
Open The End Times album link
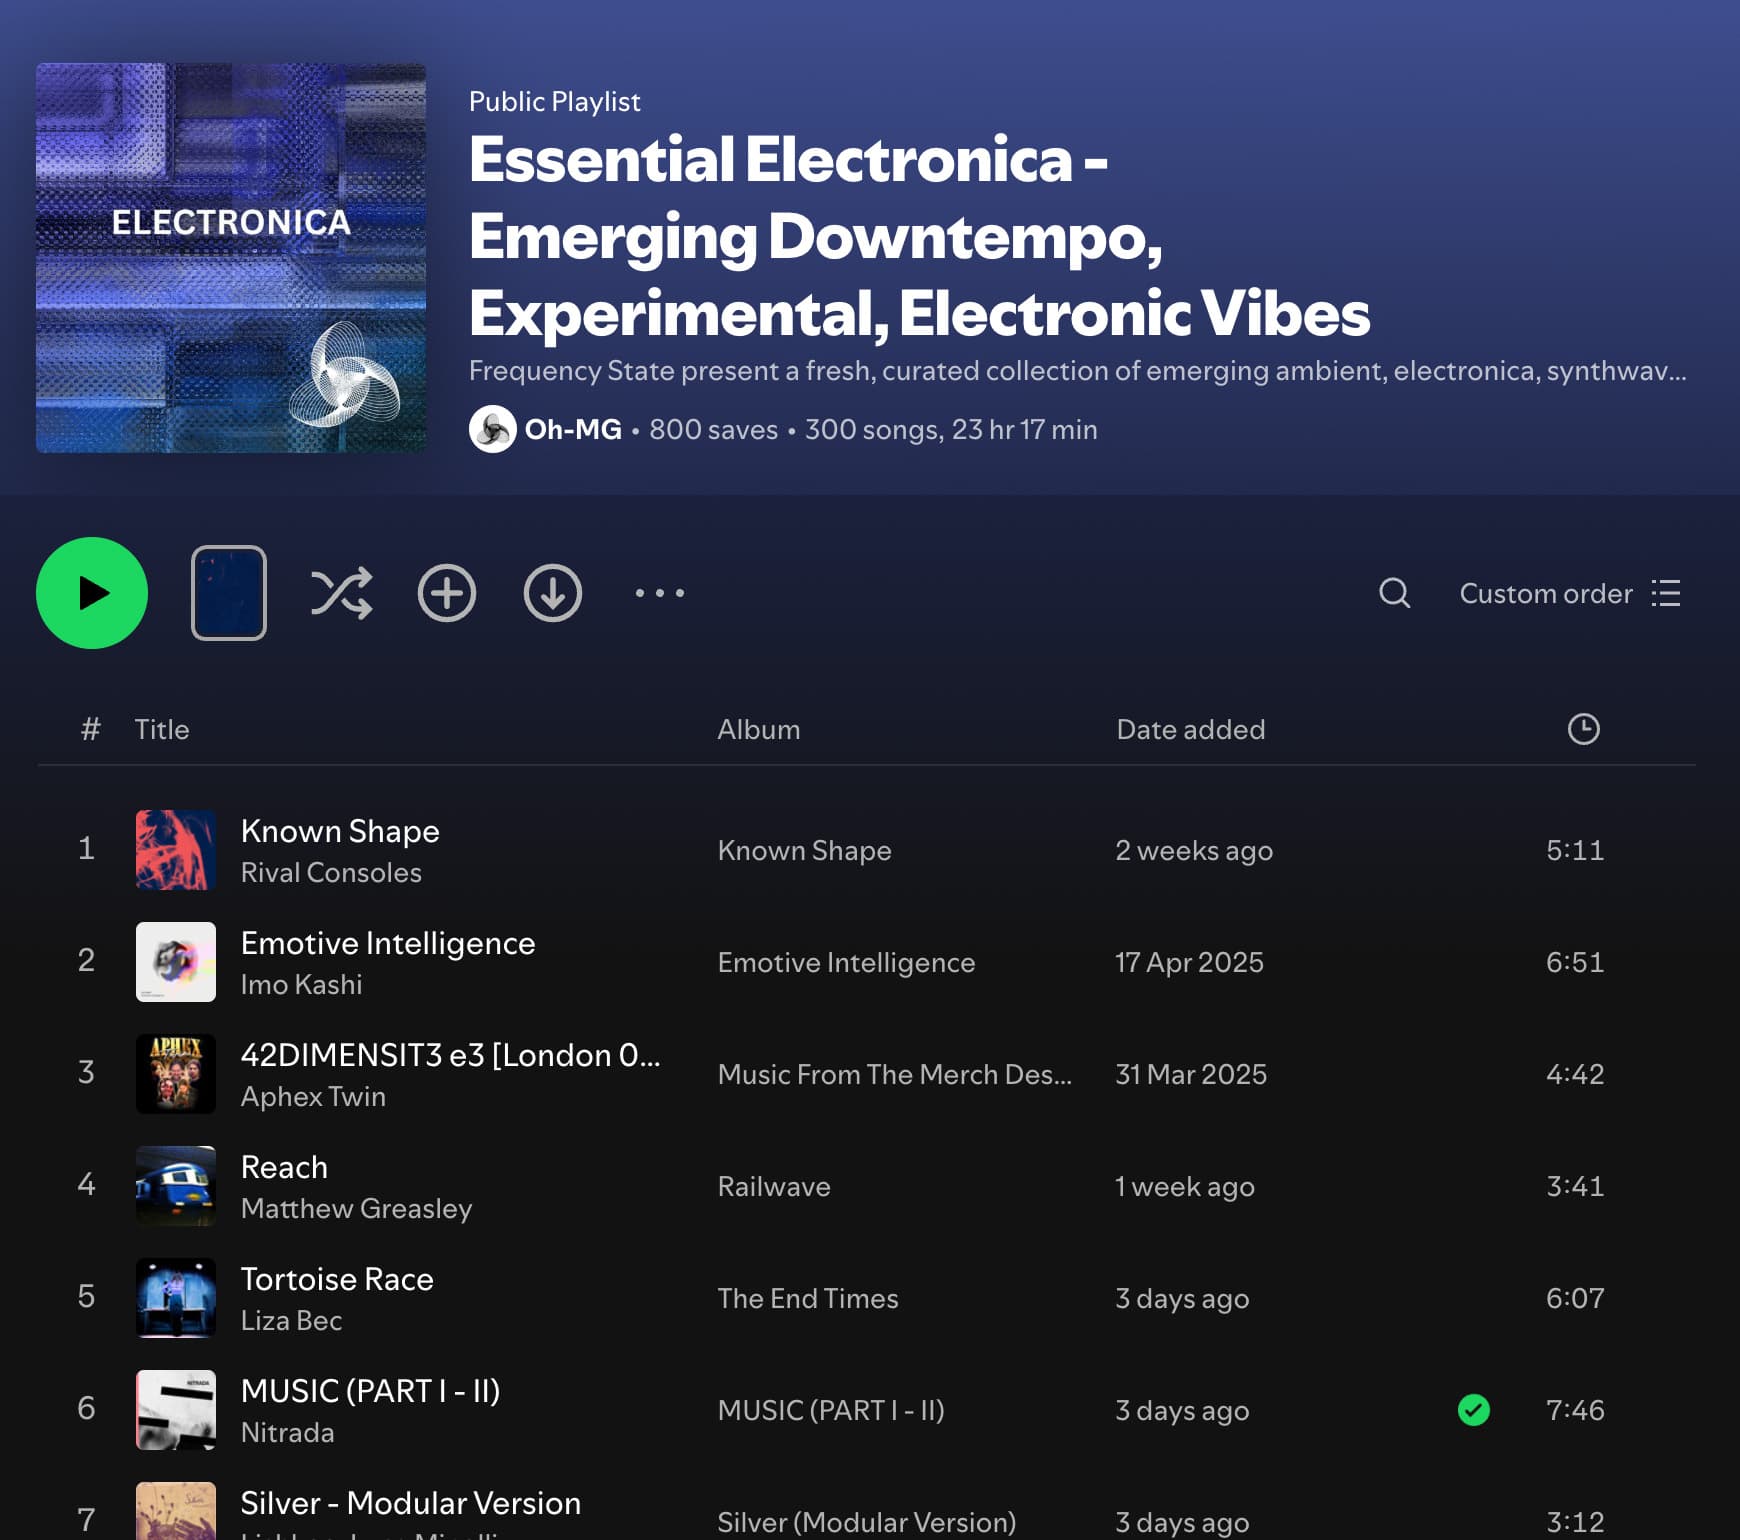808,1298
